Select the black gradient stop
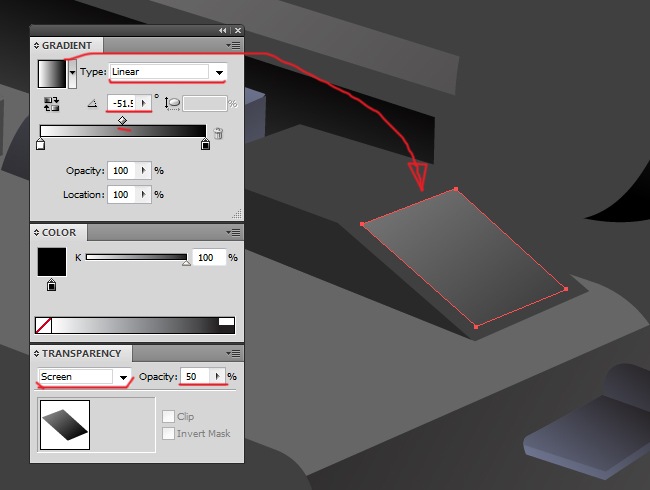Image resolution: width=650 pixels, height=490 pixels. (x=205, y=145)
